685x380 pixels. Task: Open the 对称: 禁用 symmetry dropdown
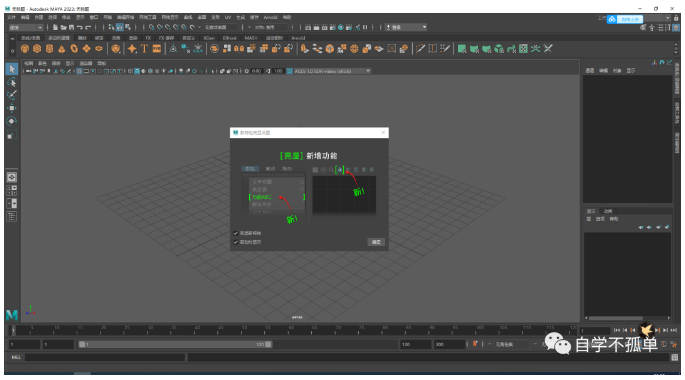click(x=271, y=27)
